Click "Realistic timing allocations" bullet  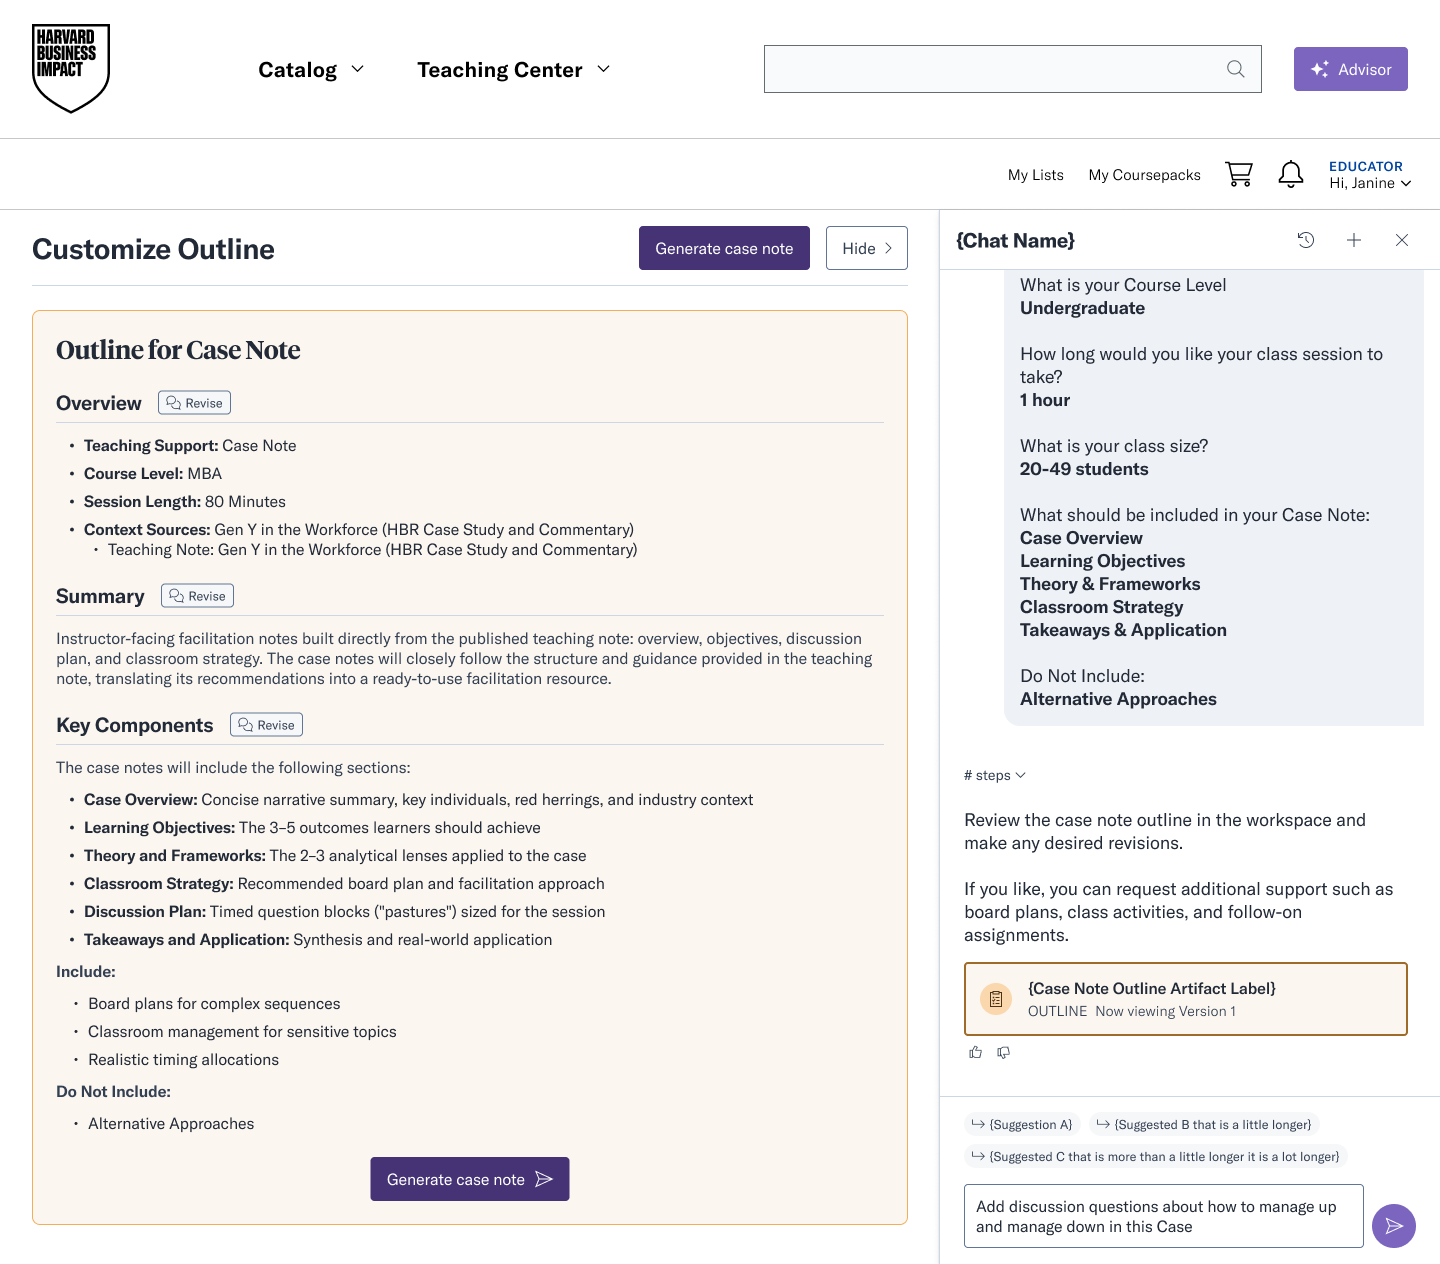[183, 1060]
